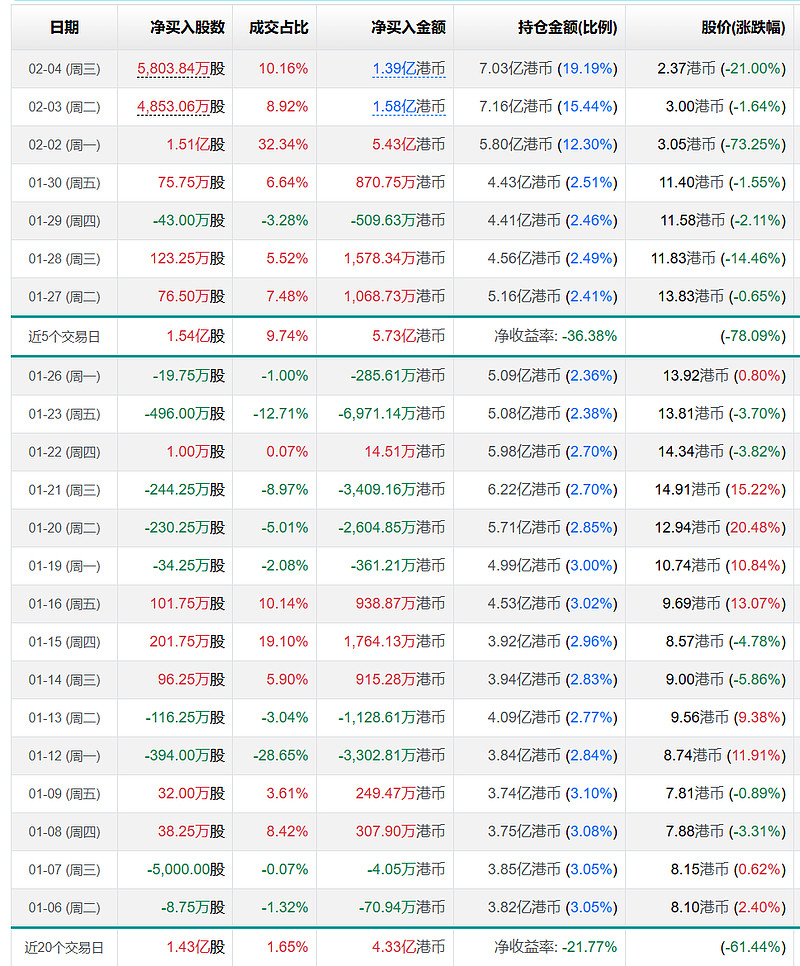Open the underlined 5,803.84万股 link
This screenshot has height=966, width=800.
coord(181,68)
